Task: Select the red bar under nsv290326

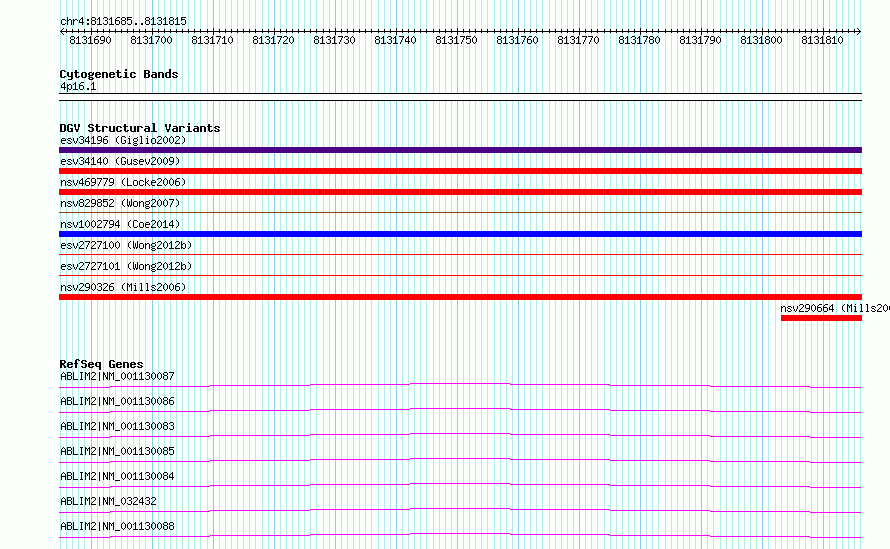Action: click(x=460, y=297)
